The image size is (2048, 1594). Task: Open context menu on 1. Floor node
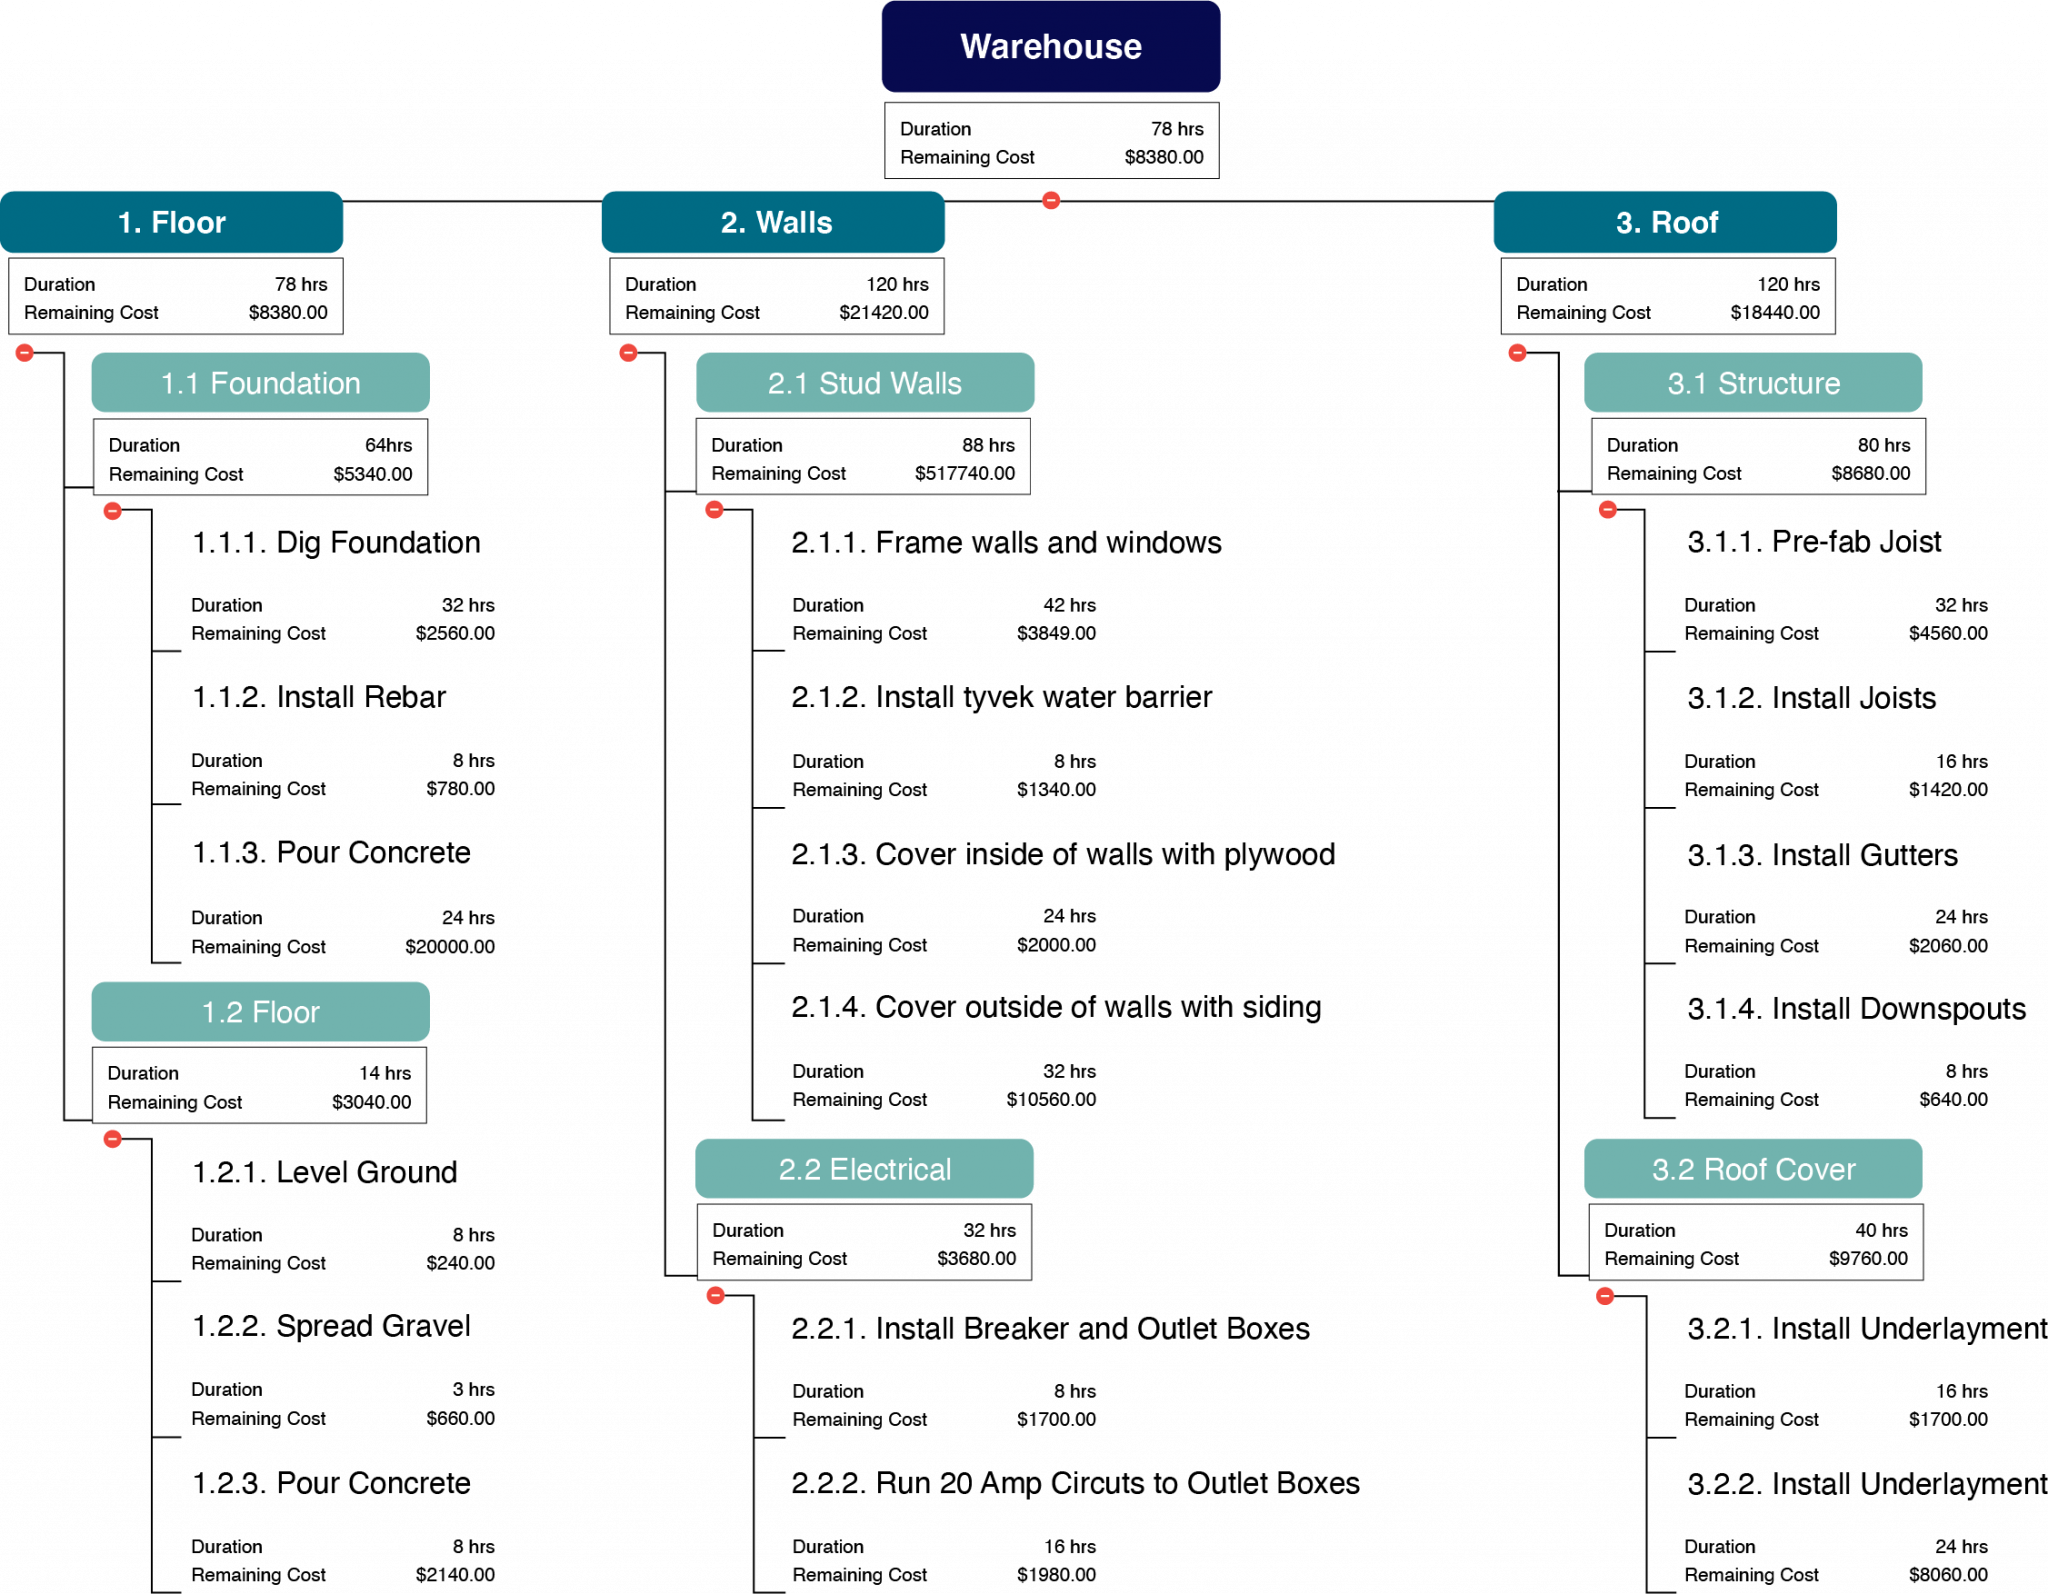(x=170, y=224)
